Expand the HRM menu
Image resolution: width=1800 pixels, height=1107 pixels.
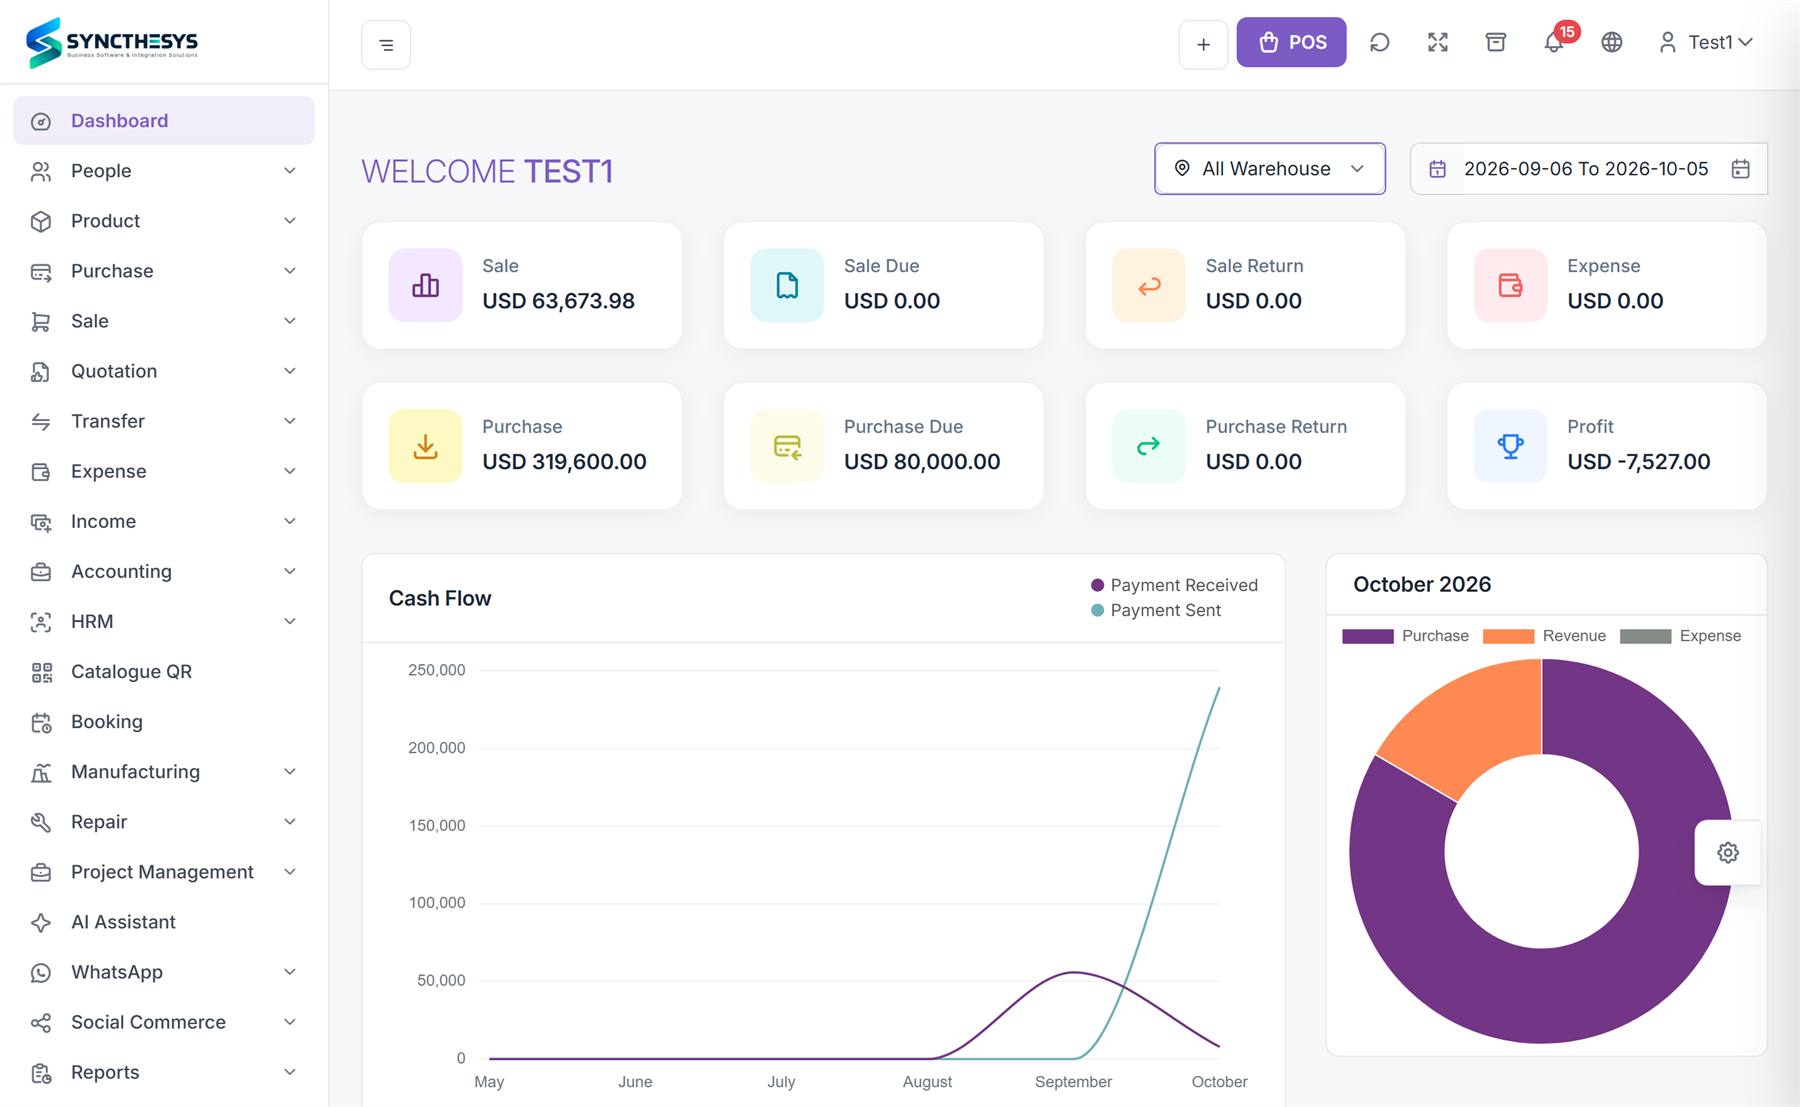pos(164,622)
